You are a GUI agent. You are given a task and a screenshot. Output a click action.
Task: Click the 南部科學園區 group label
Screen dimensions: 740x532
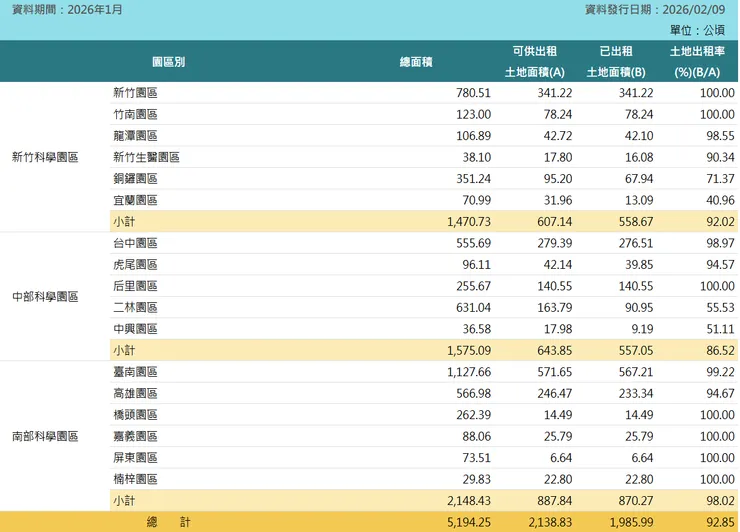pyautogui.click(x=45, y=437)
